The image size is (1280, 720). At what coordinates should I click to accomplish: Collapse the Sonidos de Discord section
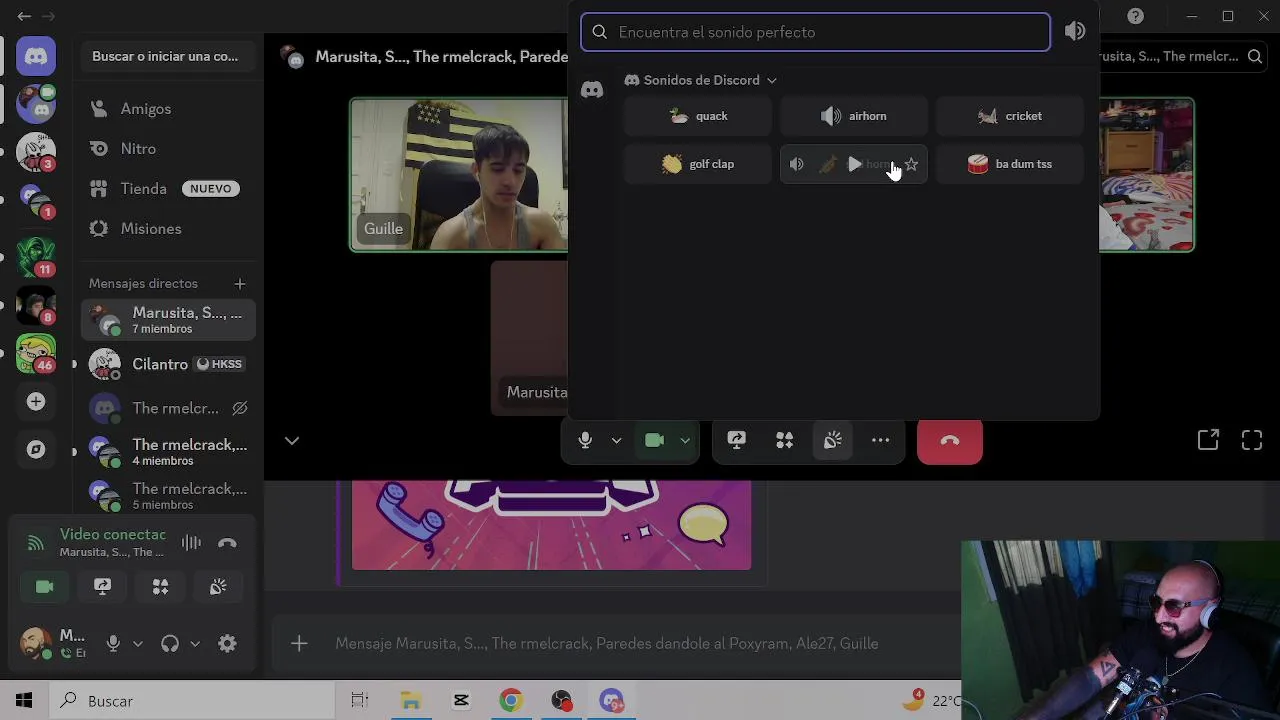coord(701,80)
